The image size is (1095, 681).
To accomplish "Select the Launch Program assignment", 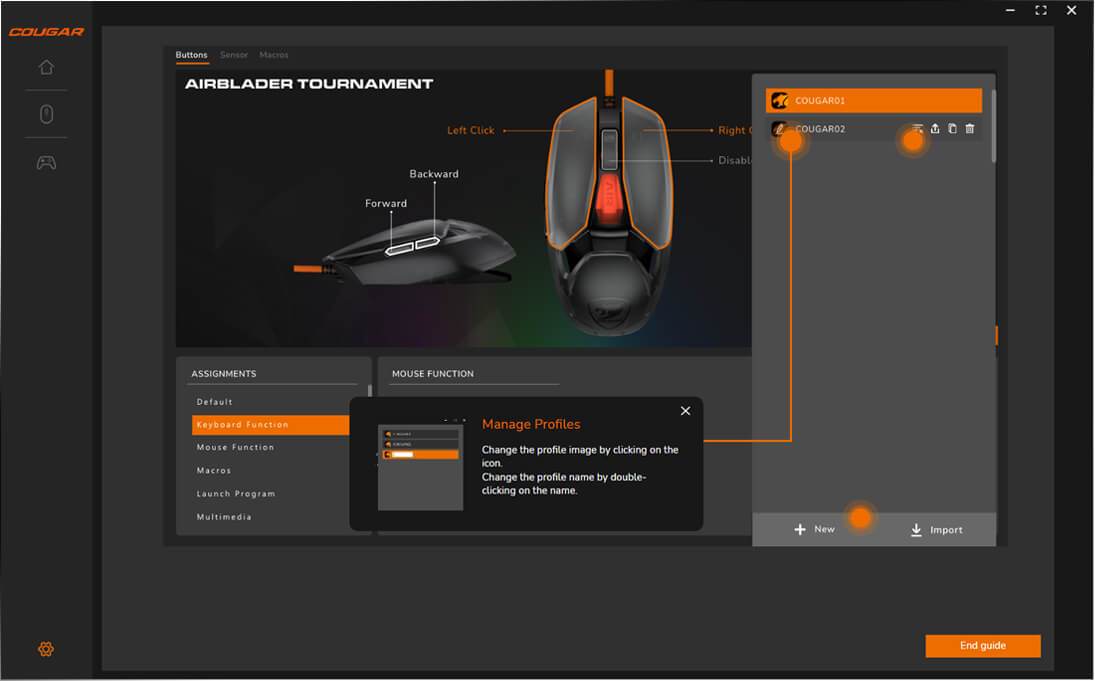I will coord(236,494).
